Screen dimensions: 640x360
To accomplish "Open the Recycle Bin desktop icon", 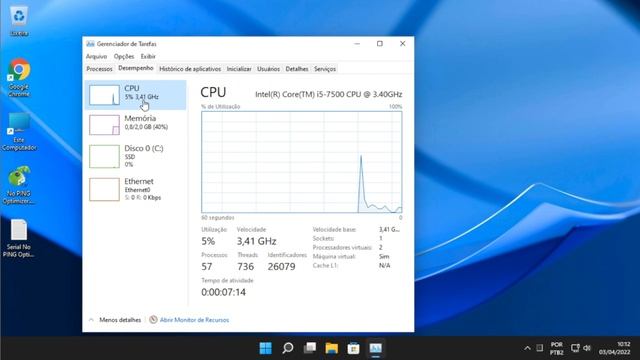I will click(19, 20).
